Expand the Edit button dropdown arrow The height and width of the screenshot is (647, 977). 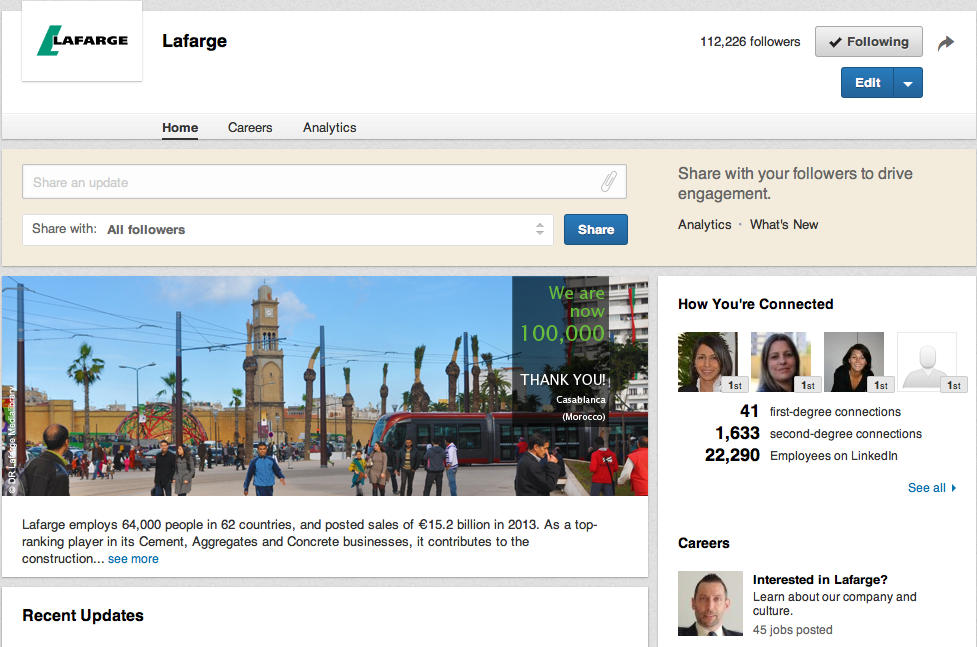tap(908, 83)
